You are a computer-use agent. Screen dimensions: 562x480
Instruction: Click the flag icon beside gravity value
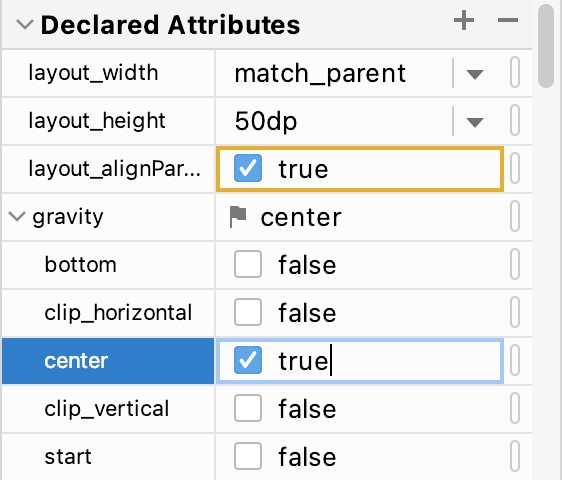[x=238, y=217]
